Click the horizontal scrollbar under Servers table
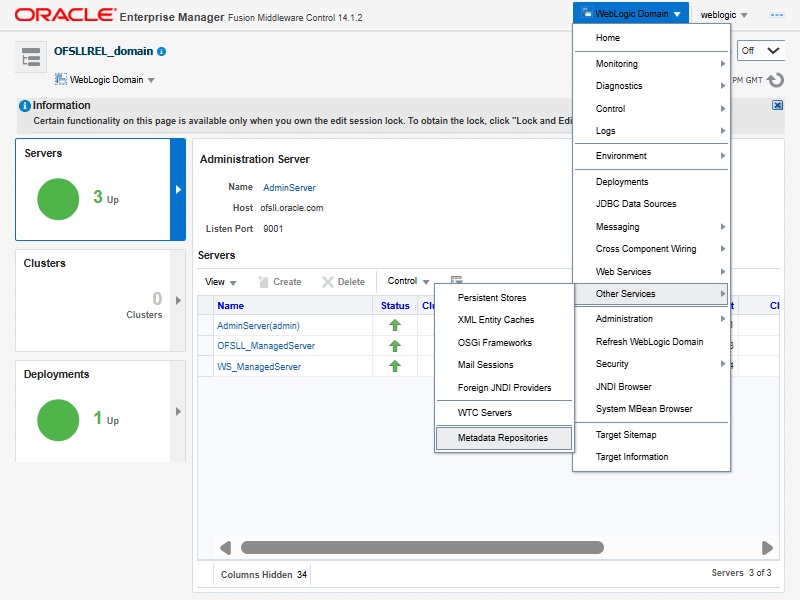 422,548
